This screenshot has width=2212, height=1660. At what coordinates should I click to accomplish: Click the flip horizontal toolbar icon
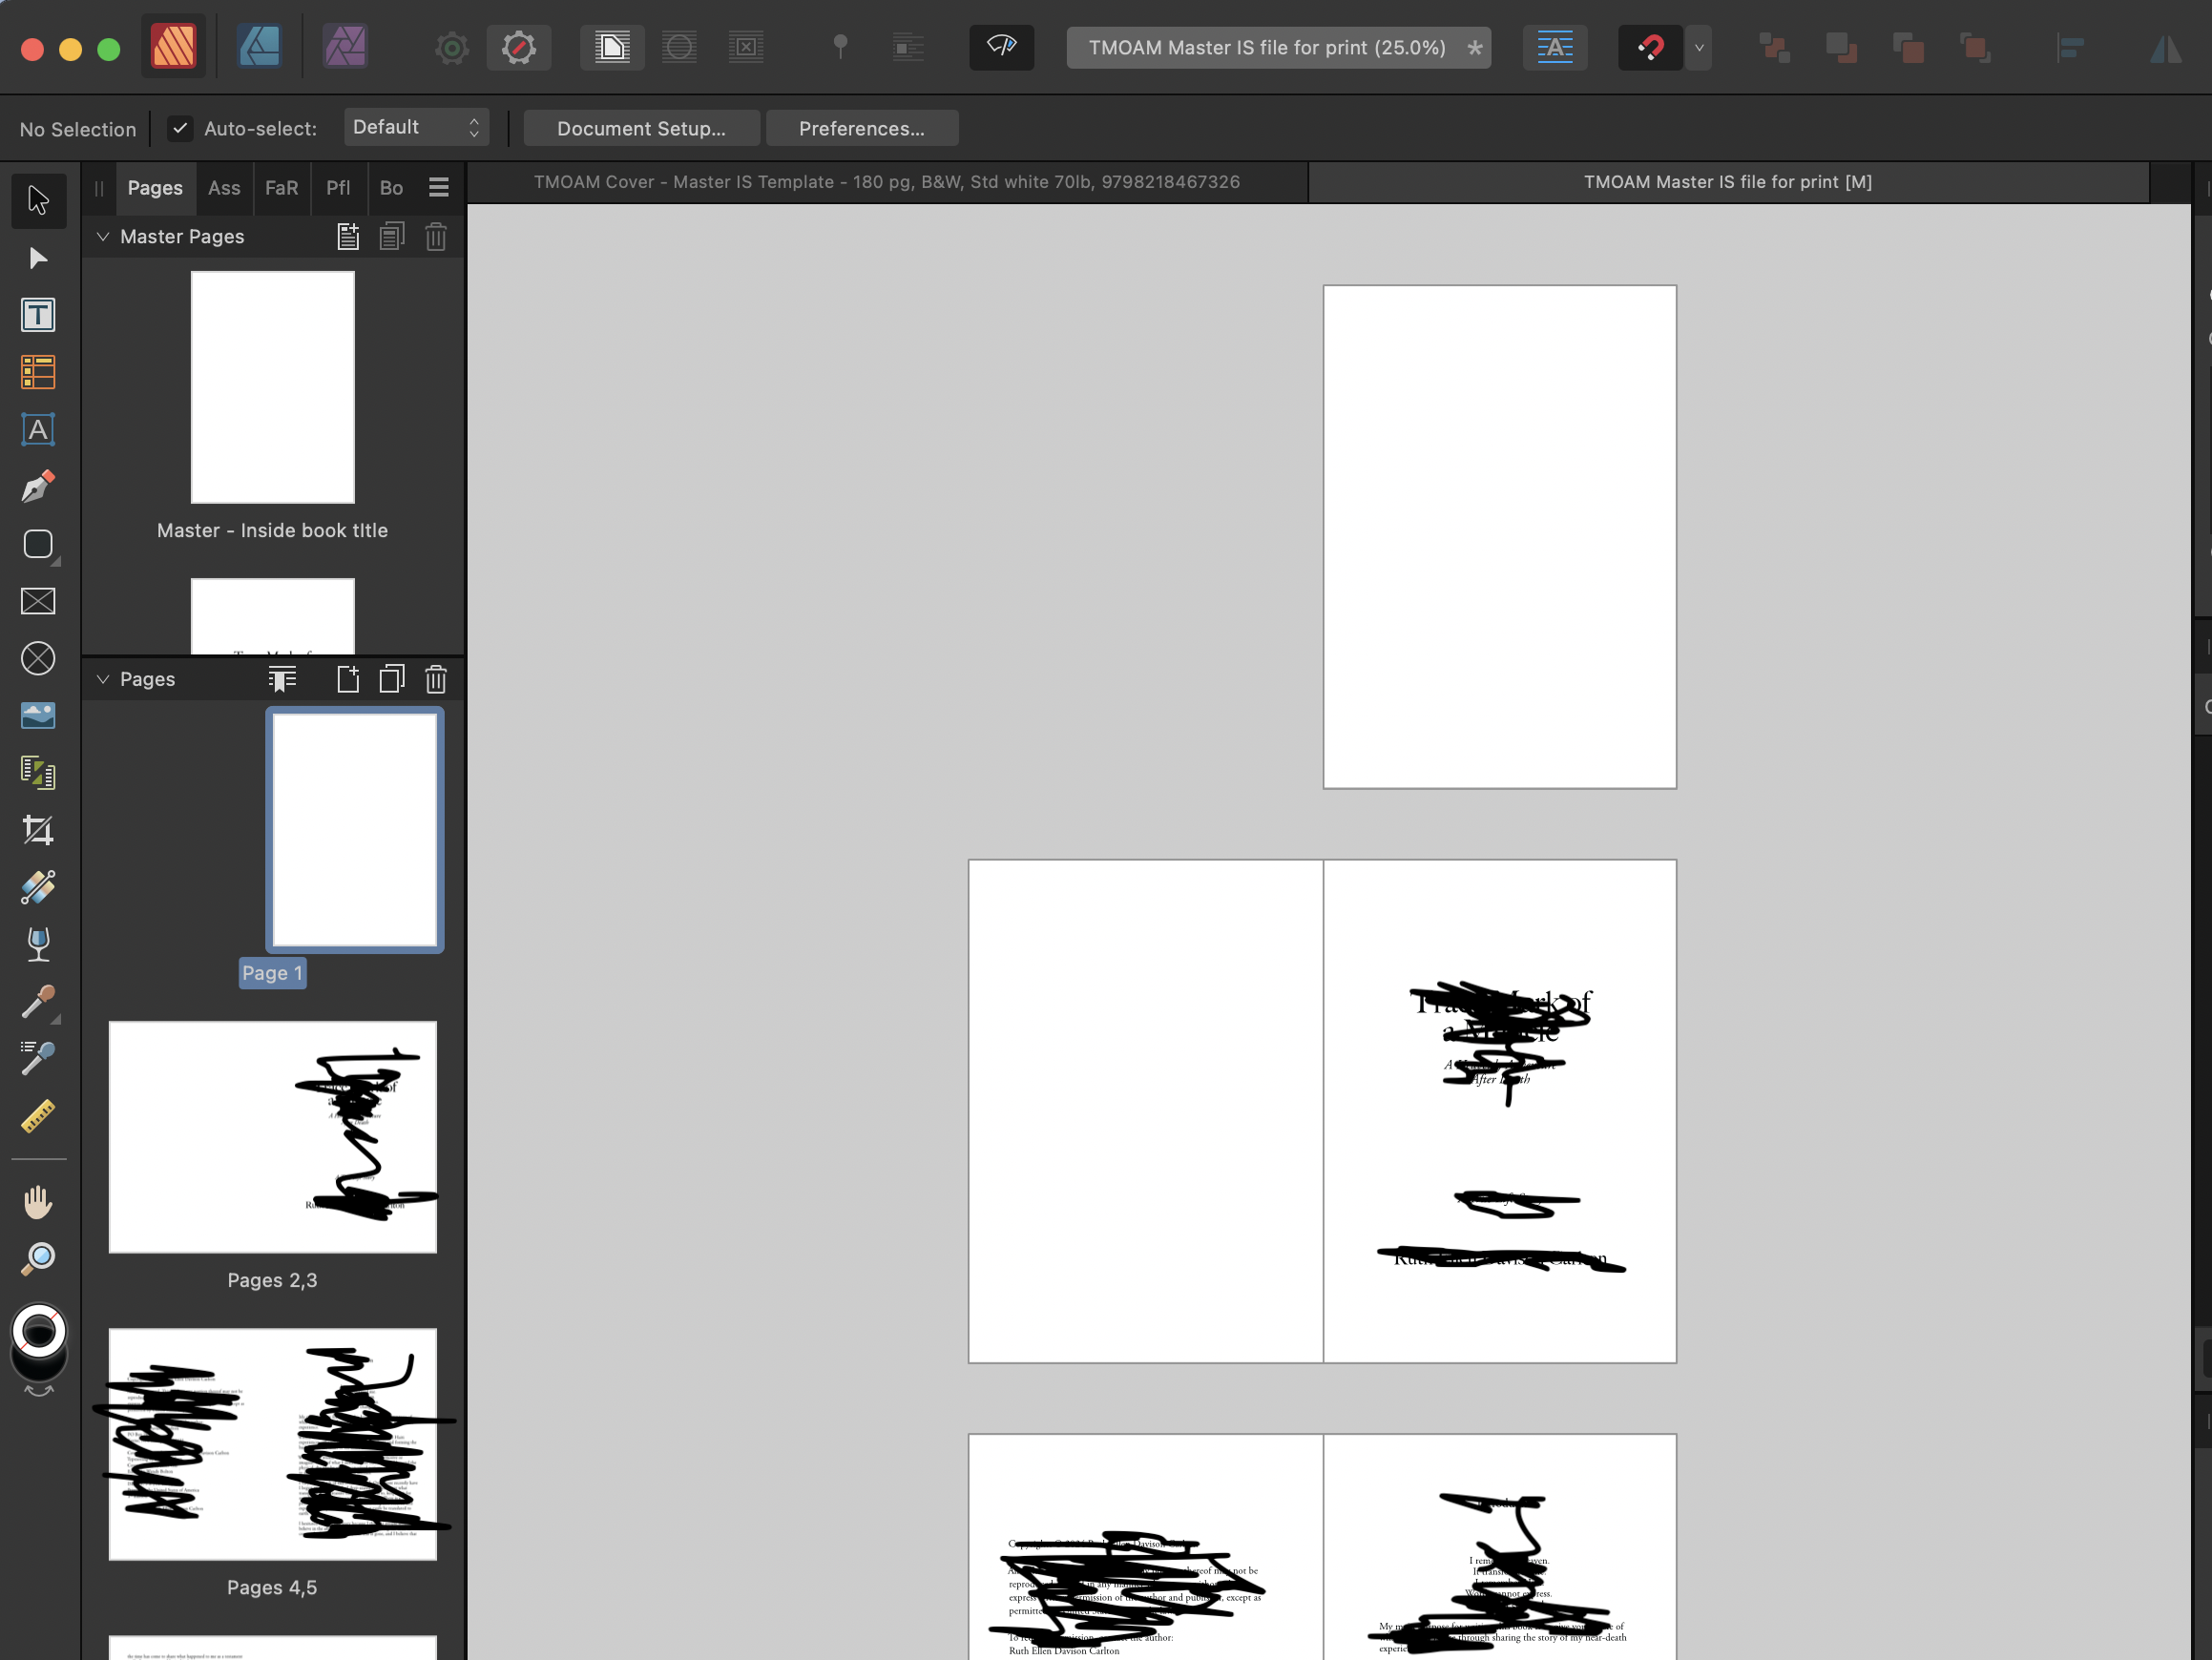pos(2166,47)
